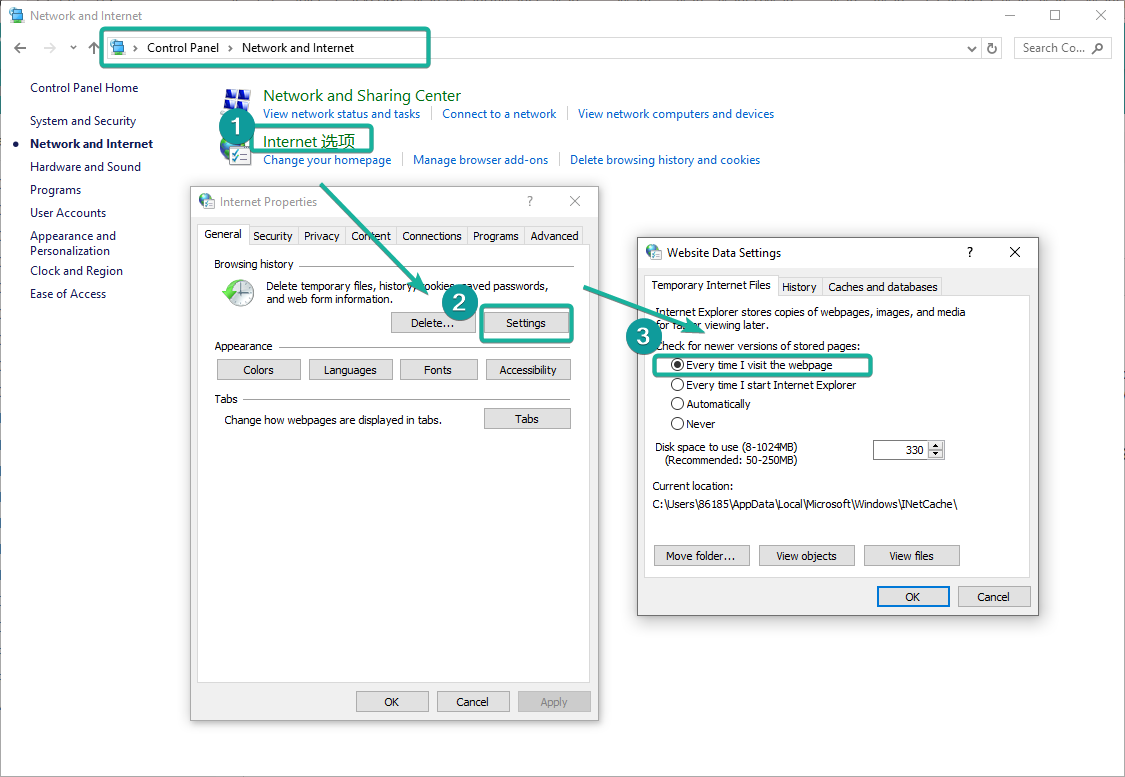Click the View files button

coord(911,556)
